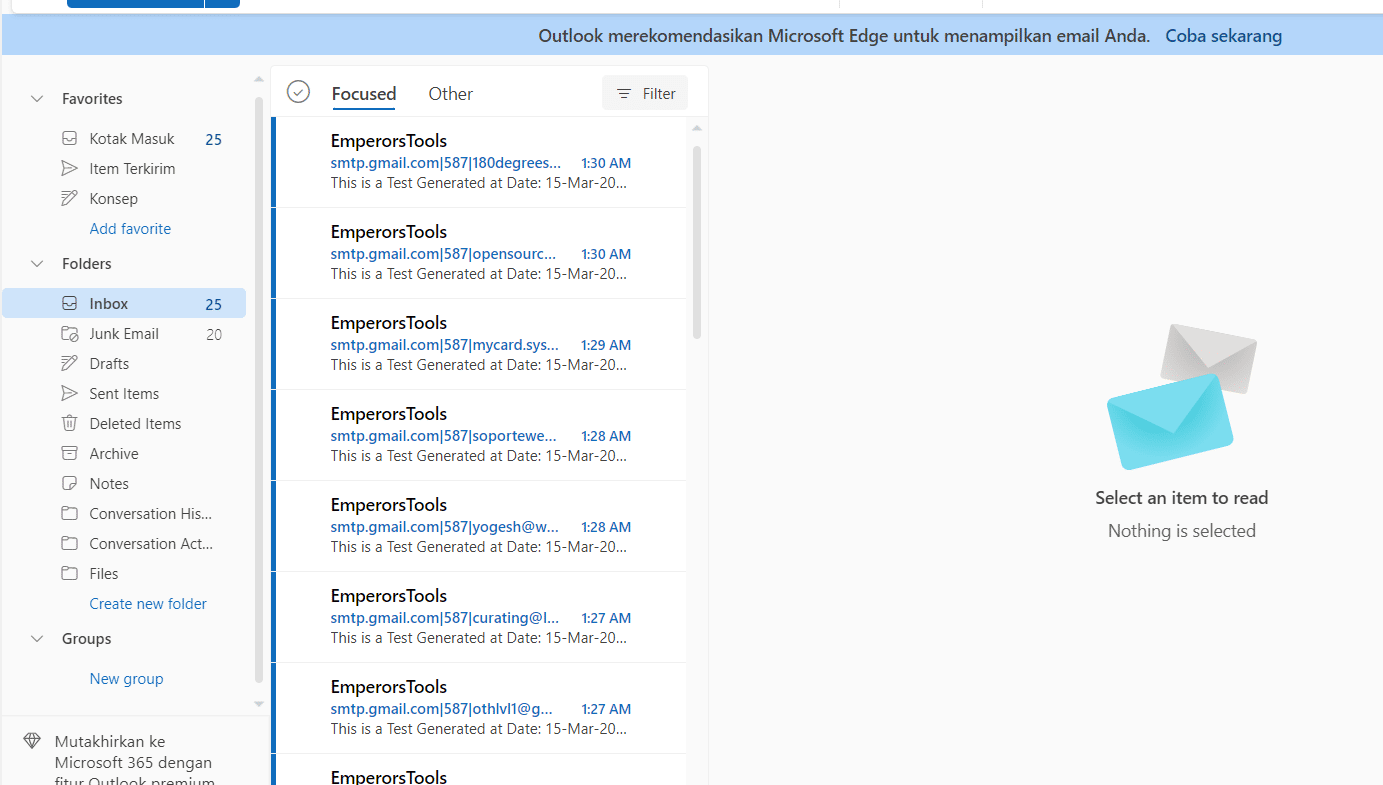Open the Junk Email folder icon
The image size is (1383, 785).
point(69,334)
